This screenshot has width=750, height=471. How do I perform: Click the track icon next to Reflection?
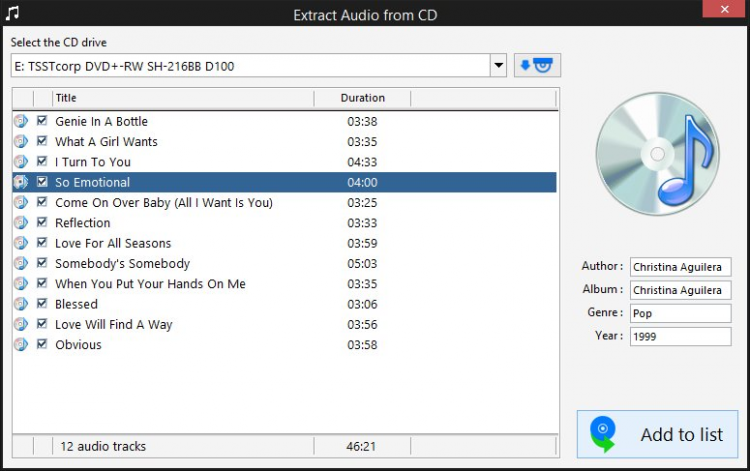click(x=21, y=223)
